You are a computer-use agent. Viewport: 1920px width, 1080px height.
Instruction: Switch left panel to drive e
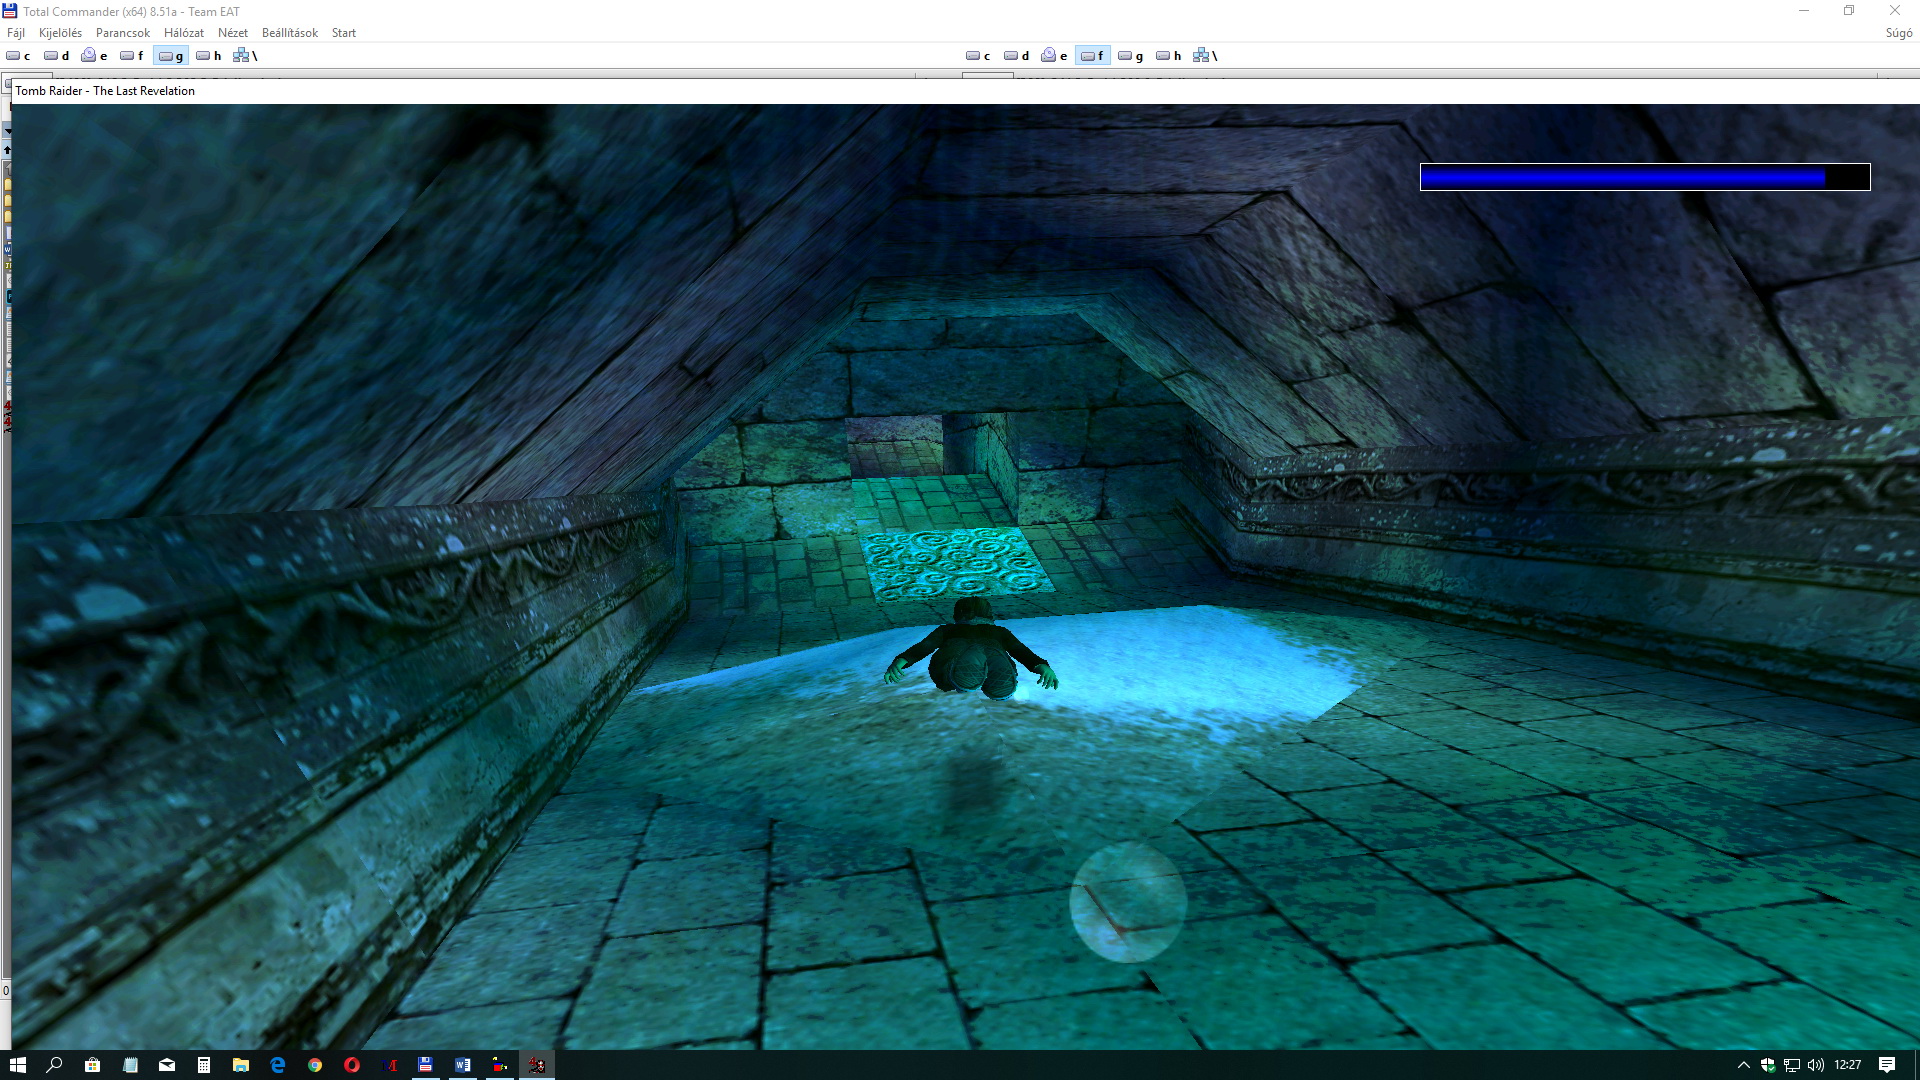tap(94, 56)
